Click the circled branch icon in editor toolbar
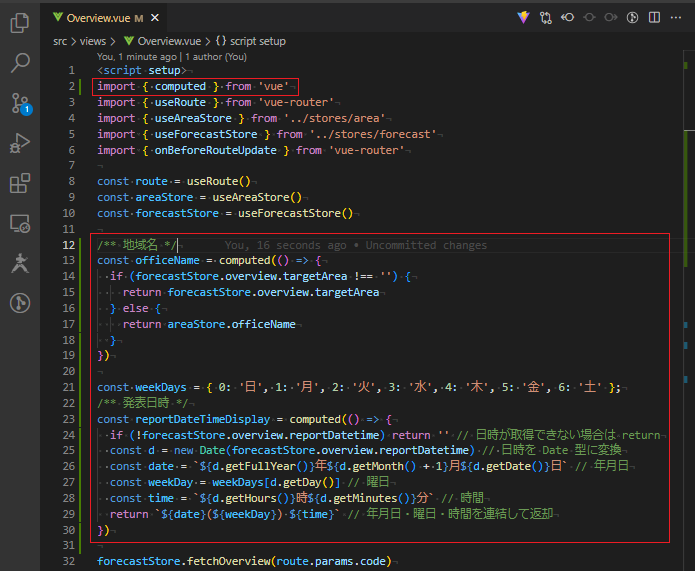This screenshot has height=571, width=695. (x=633, y=17)
